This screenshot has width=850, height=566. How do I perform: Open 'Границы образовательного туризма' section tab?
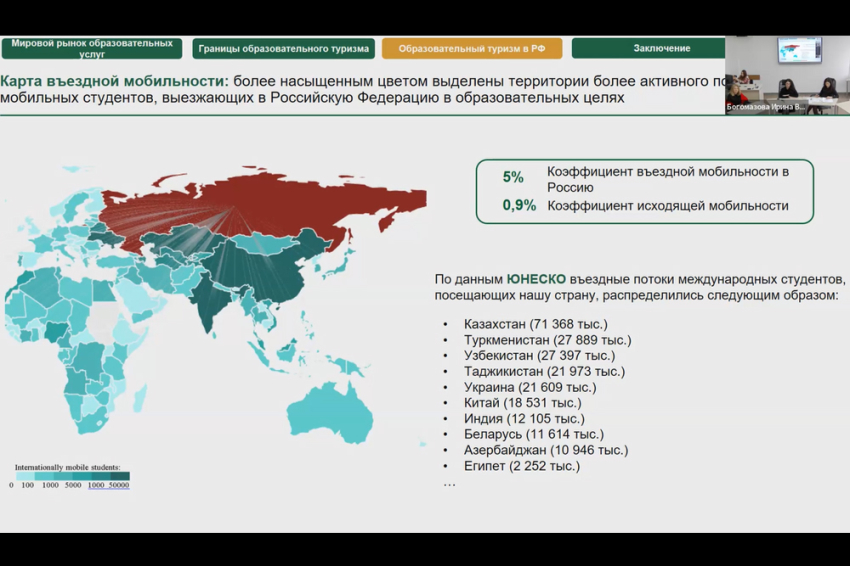coord(284,48)
